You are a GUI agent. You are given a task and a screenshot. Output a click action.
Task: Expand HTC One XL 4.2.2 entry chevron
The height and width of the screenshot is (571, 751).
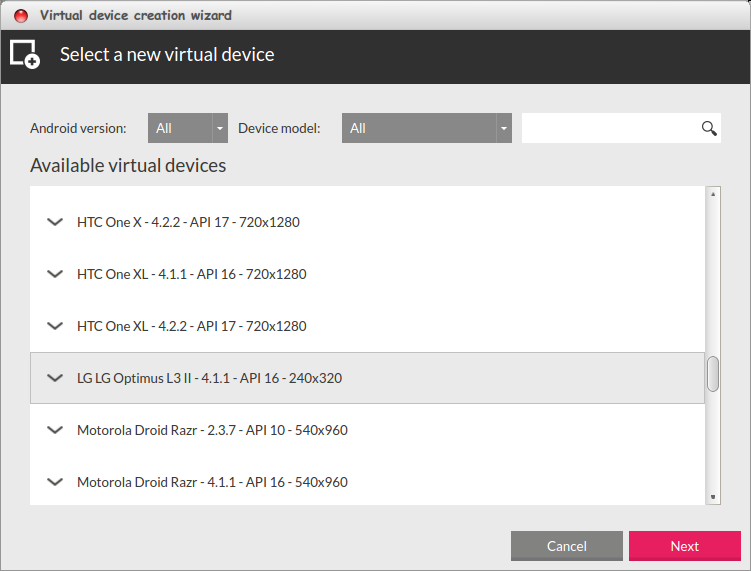click(55, 326)
